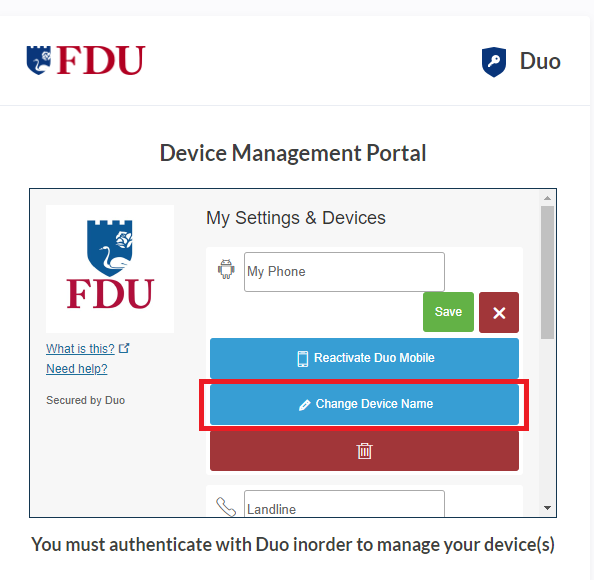Click the FDU logo in the header
Image resolution: width=594 pixels, height=580 pixels.
(86, 60)
